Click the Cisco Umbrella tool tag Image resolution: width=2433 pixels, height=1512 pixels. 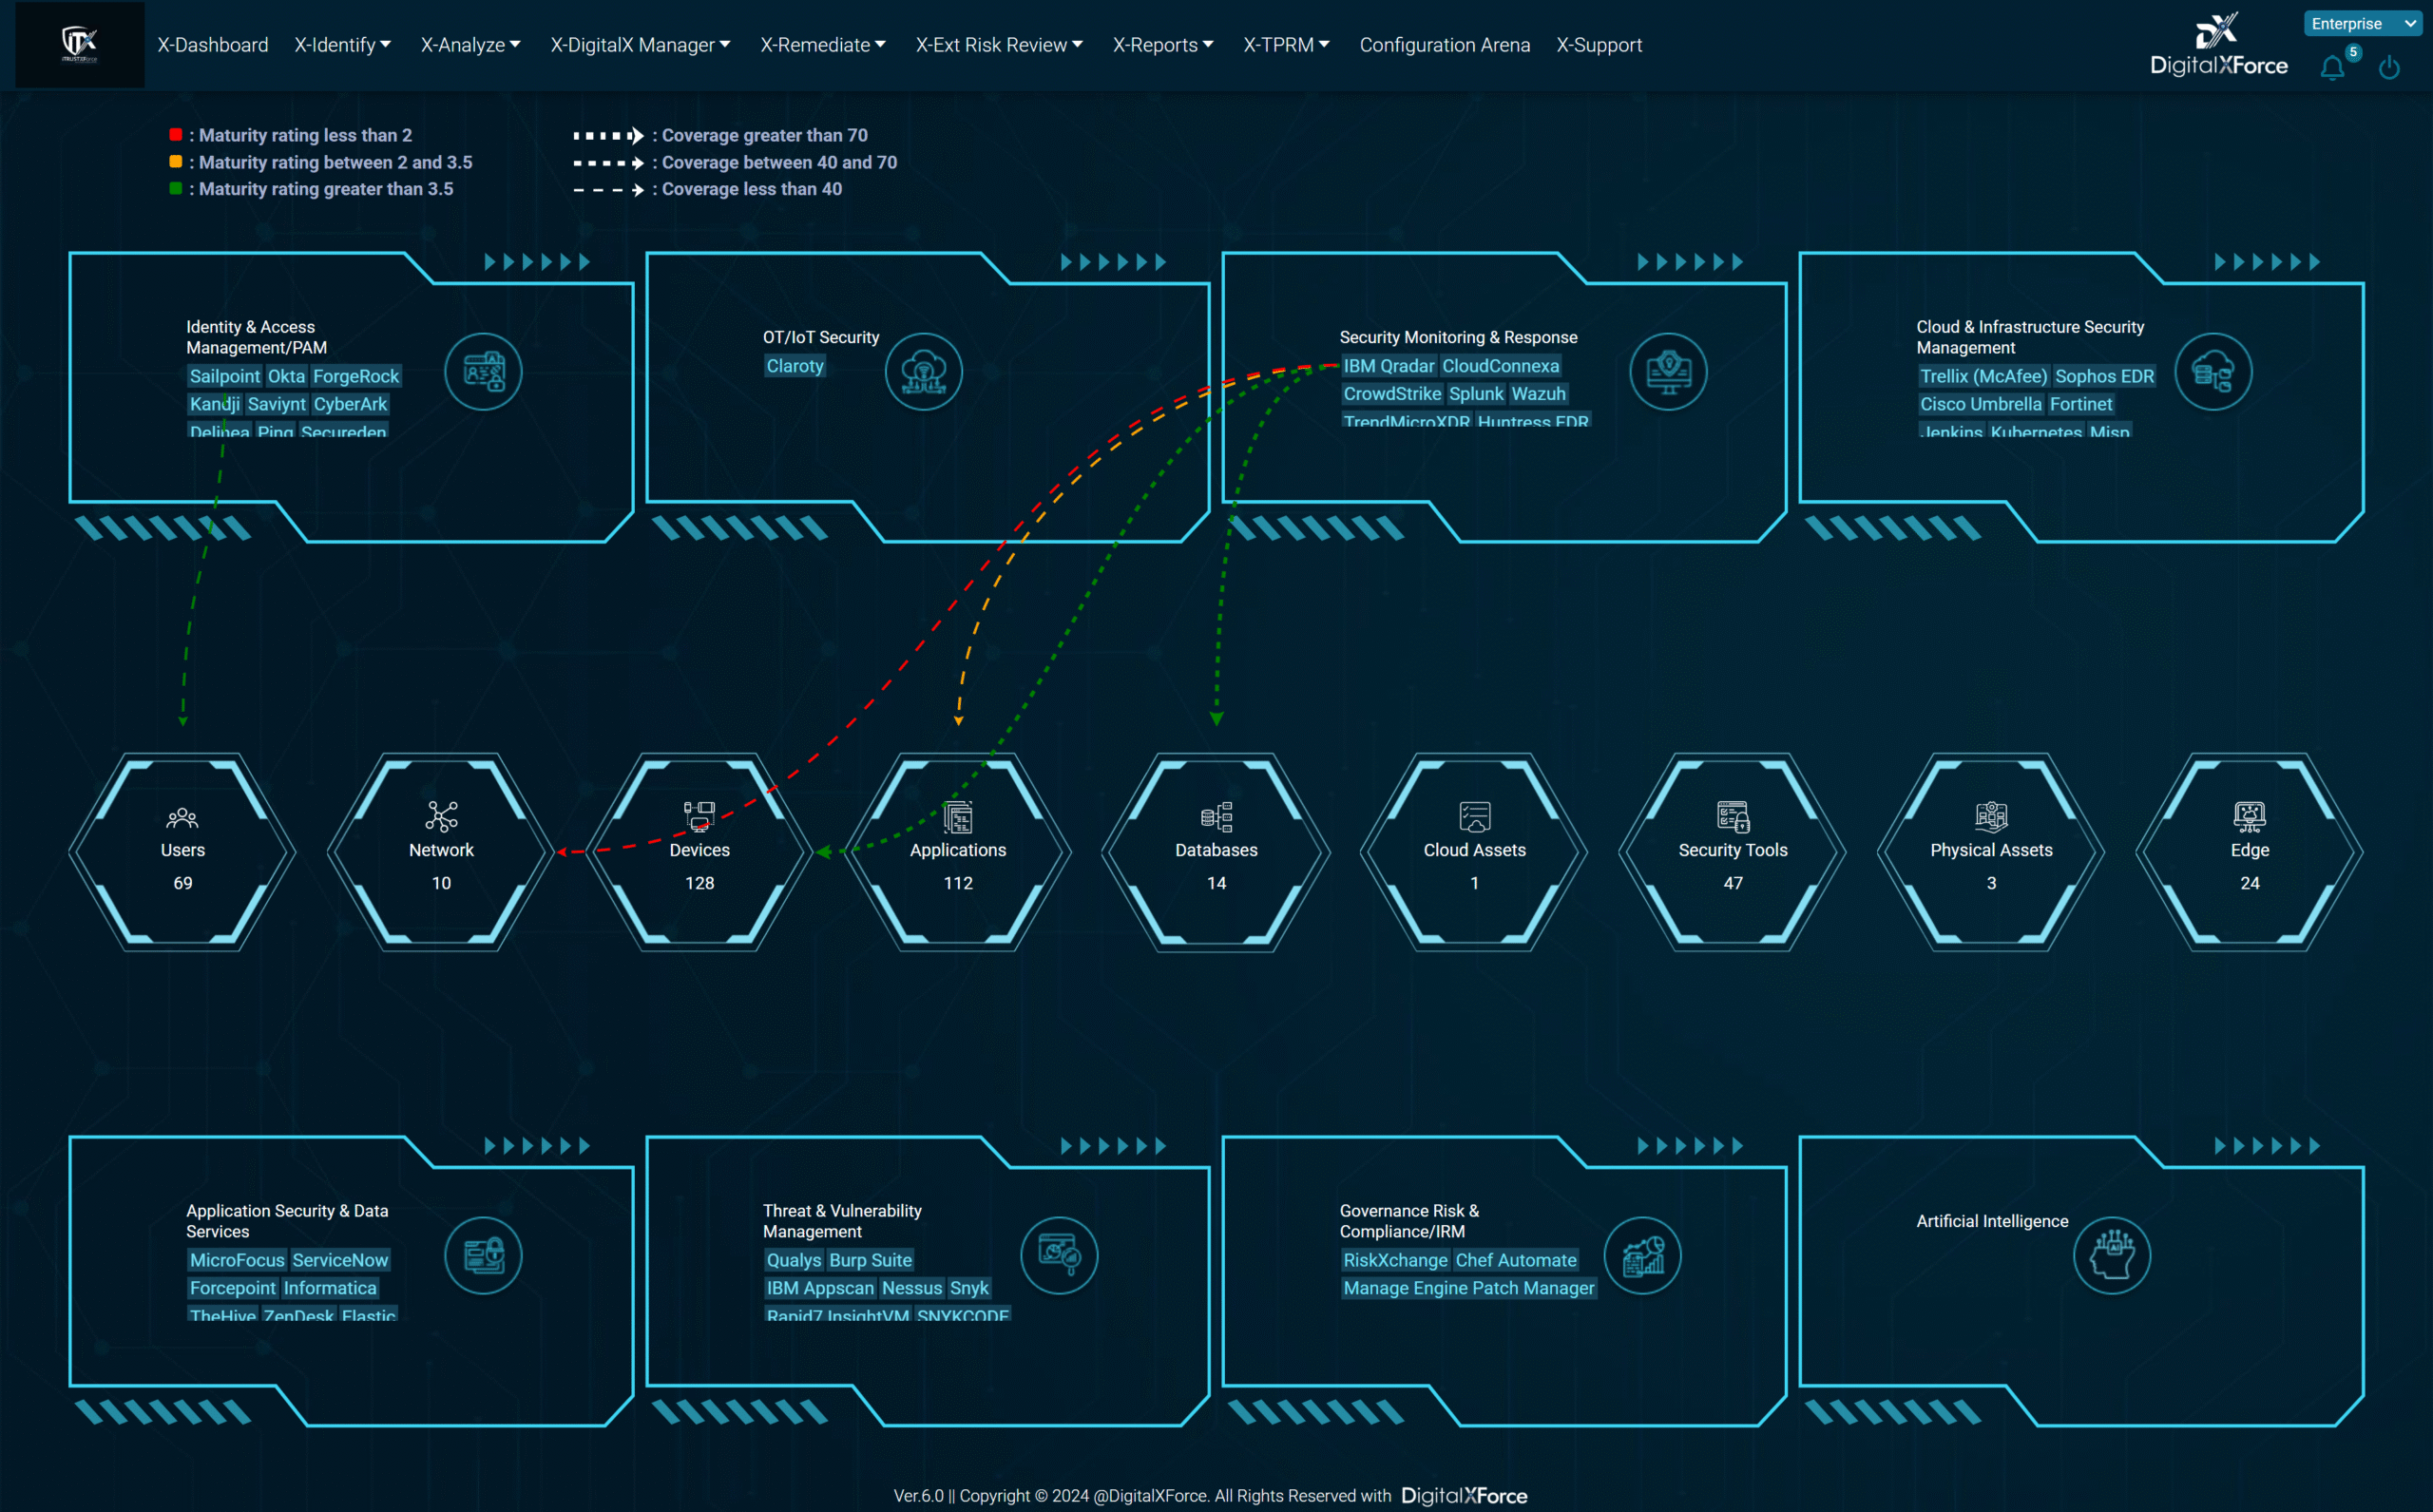1981,404
